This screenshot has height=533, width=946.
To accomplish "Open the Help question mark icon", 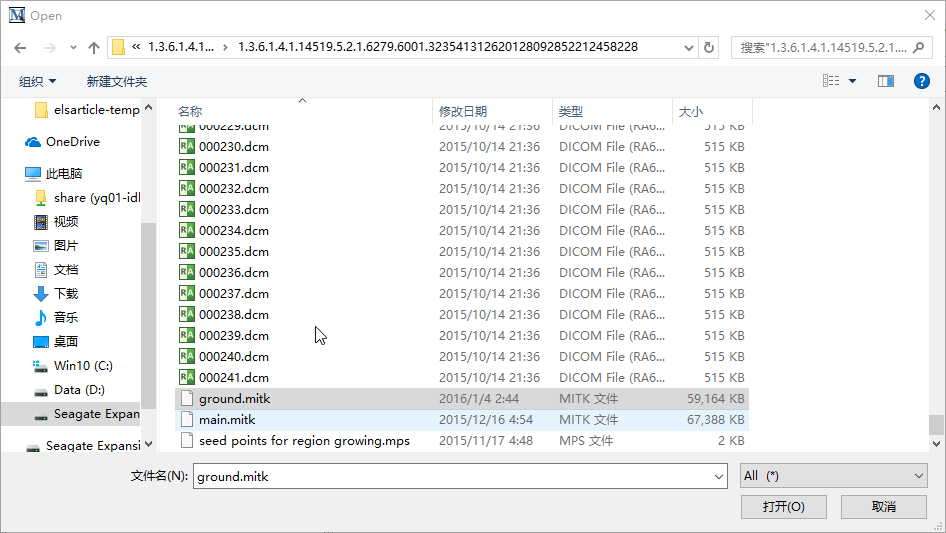I will (x=922, y=81).
